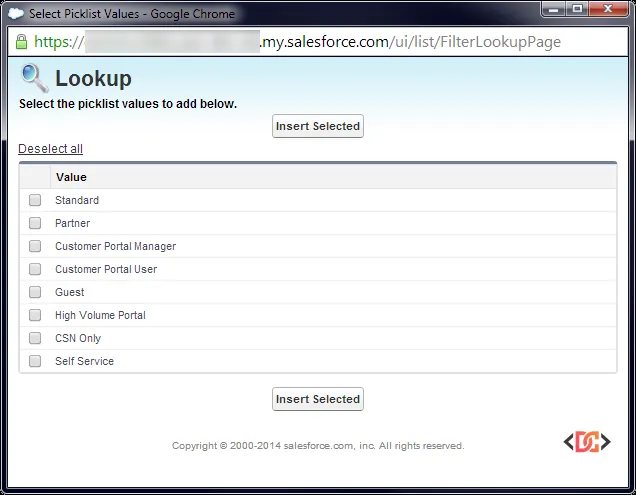Check the CSN Only checkbox
This screenshot has height=495, width=636.
(35, 338)
